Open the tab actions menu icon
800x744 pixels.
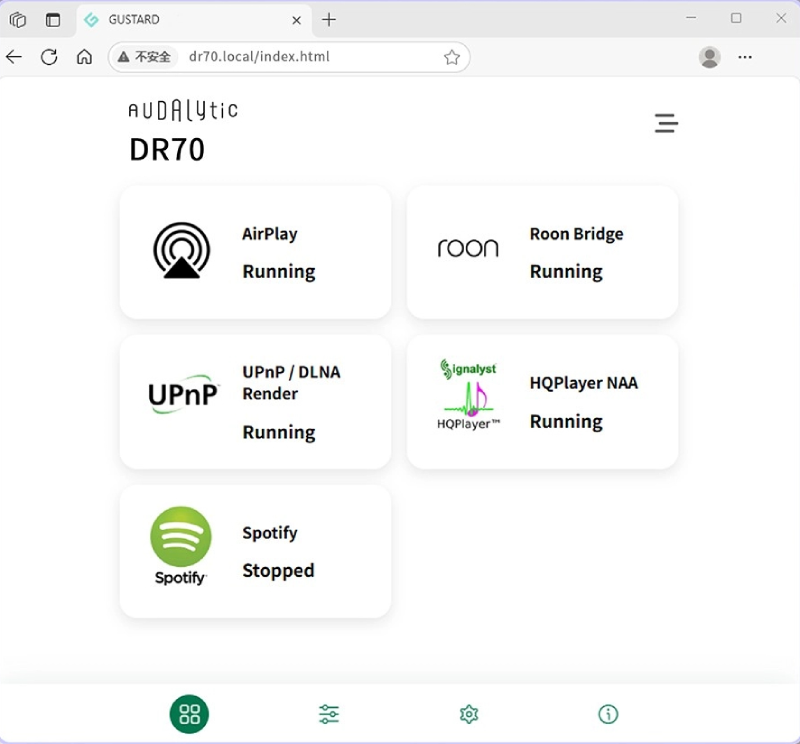pos(53,20)
